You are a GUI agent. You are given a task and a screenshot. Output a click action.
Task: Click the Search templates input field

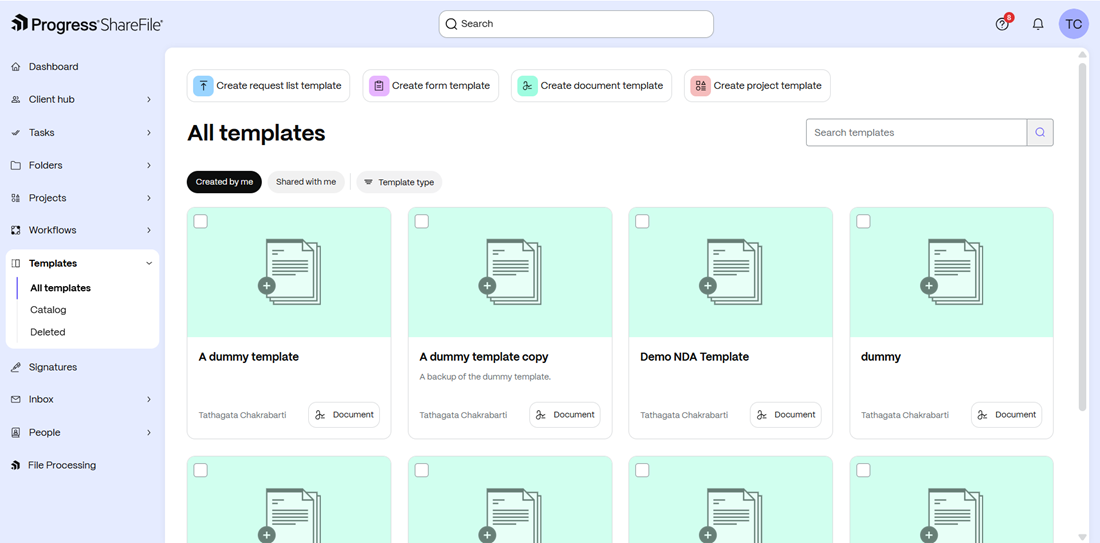click(916, 133)
